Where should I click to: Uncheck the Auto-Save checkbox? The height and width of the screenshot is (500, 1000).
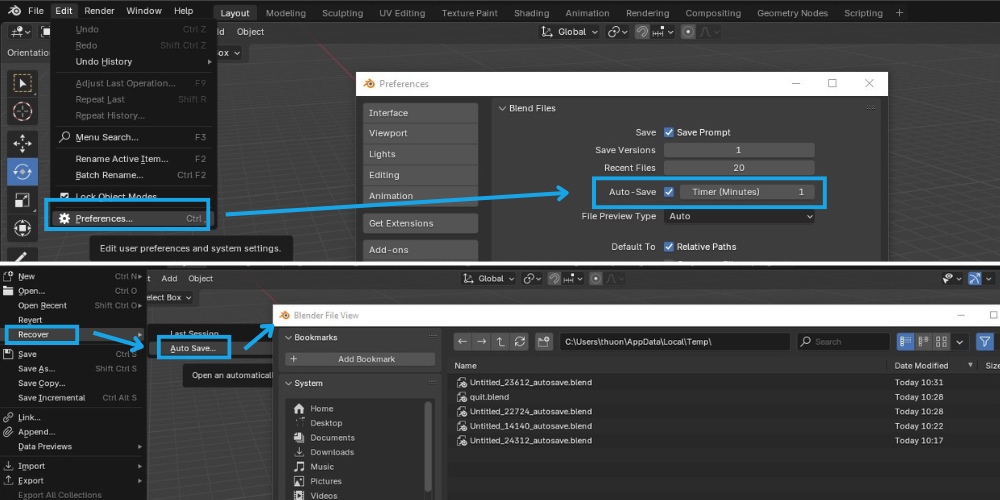(669, 191)
